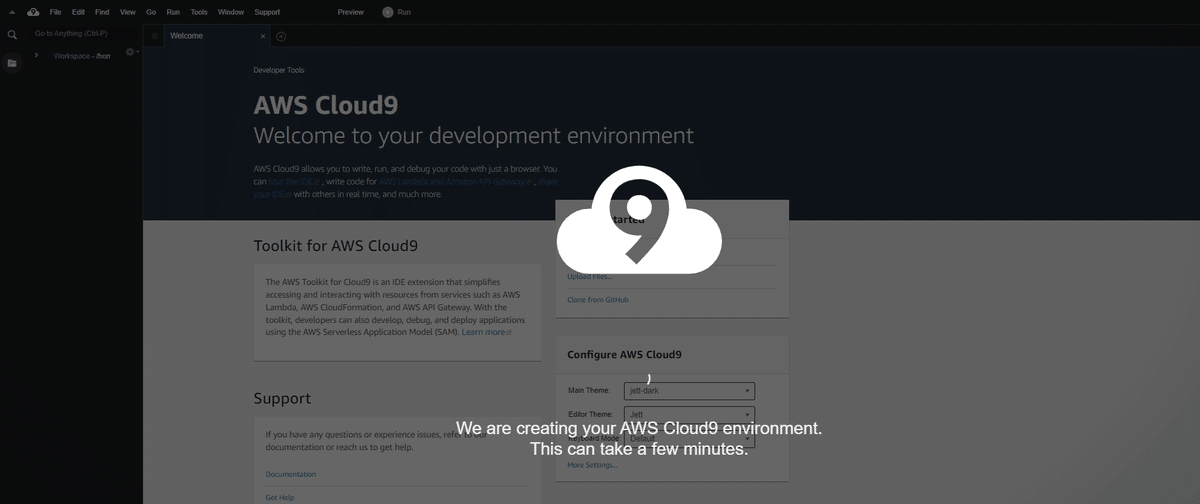1200x504 pixels.
Task: Click the Toolkit for AWS Cloud9 heading
Action: [x=336, y=245]
